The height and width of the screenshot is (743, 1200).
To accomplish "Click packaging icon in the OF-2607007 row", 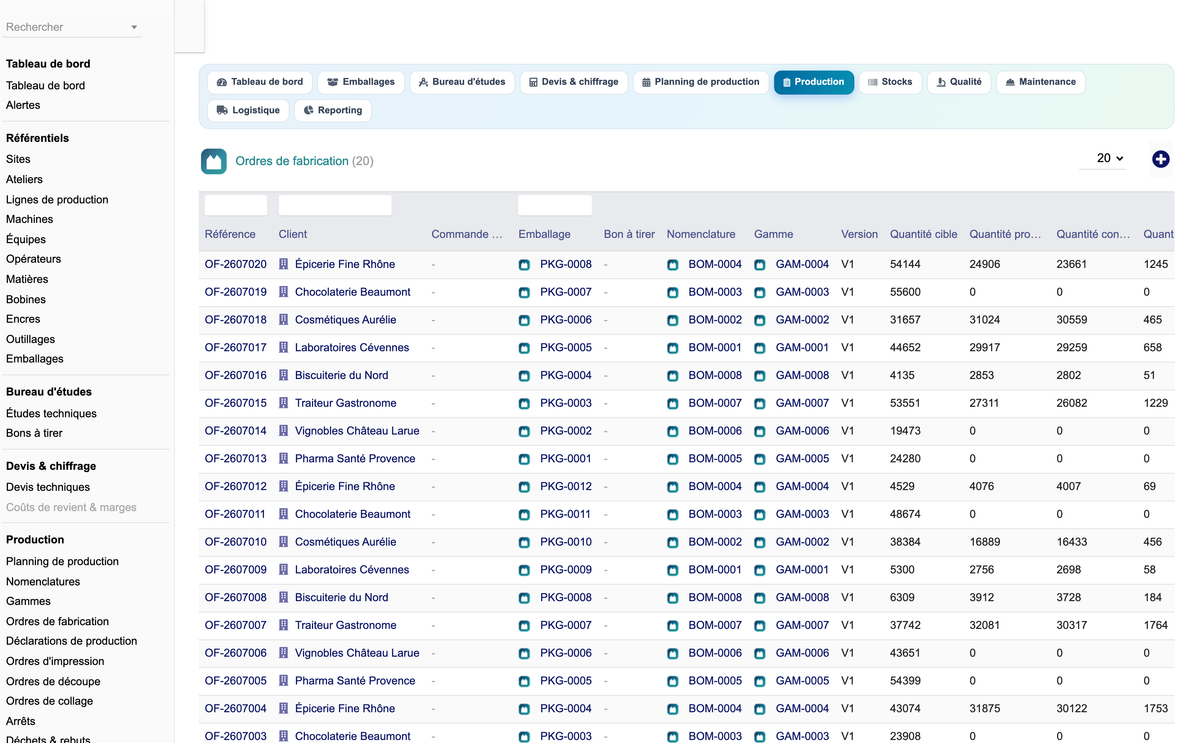I will pyautogui.click(x=524, y=626).
